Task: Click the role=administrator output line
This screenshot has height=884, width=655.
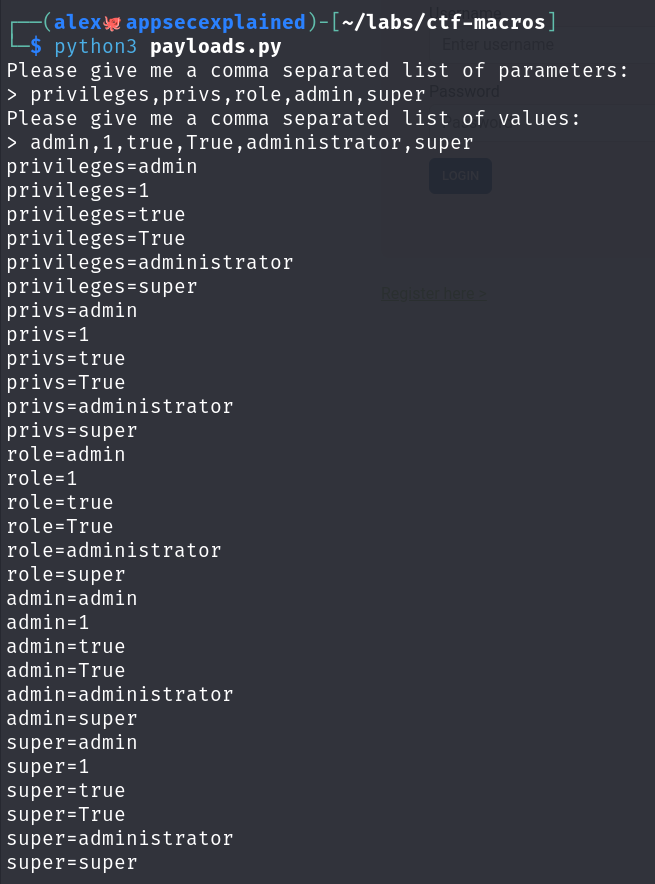Action: [x=114, y=551]
